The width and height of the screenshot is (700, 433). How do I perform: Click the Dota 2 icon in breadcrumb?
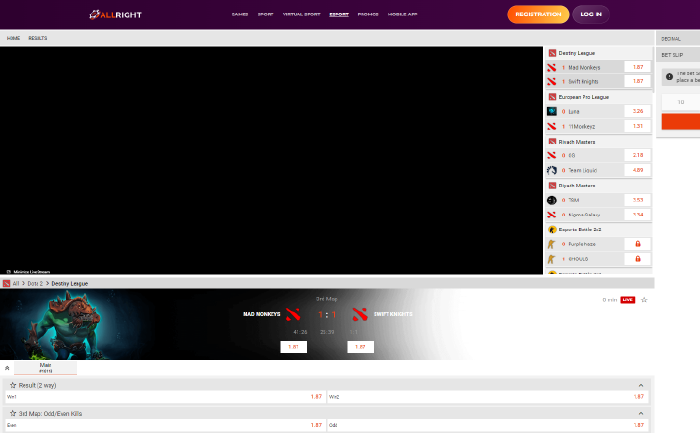pos(6,283)
